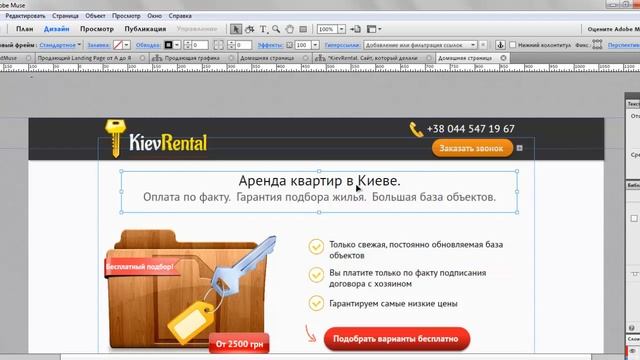This screenshot has height=360, width=640.
Task: Click the anchor link icon
Action: point(500,45)
